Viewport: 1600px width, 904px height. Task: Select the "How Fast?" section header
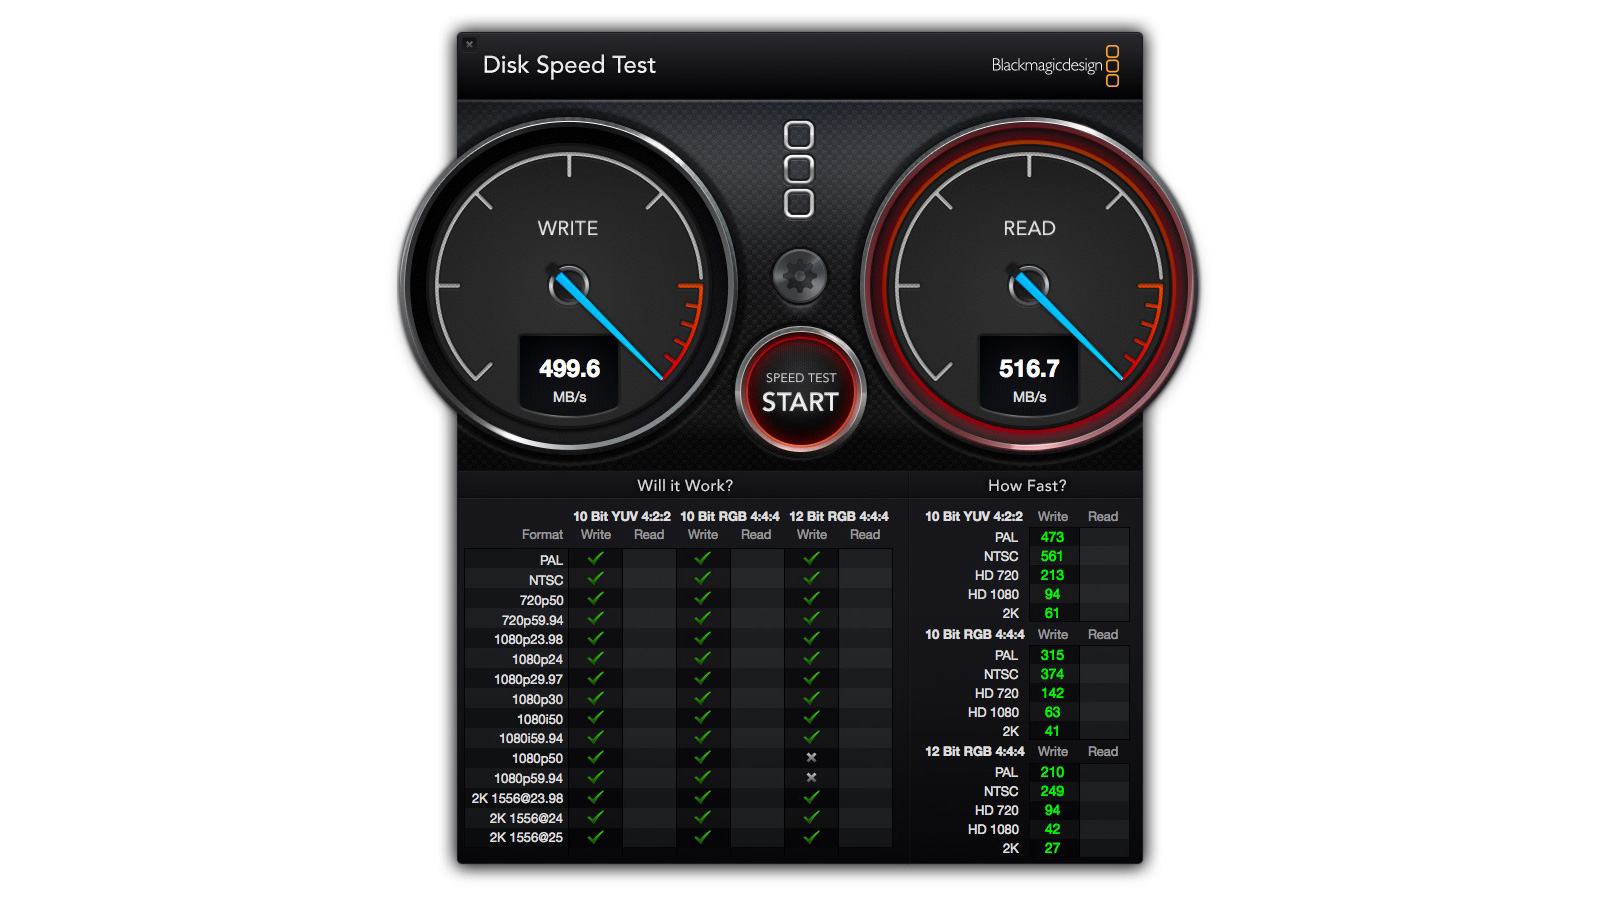[1027, 486]
